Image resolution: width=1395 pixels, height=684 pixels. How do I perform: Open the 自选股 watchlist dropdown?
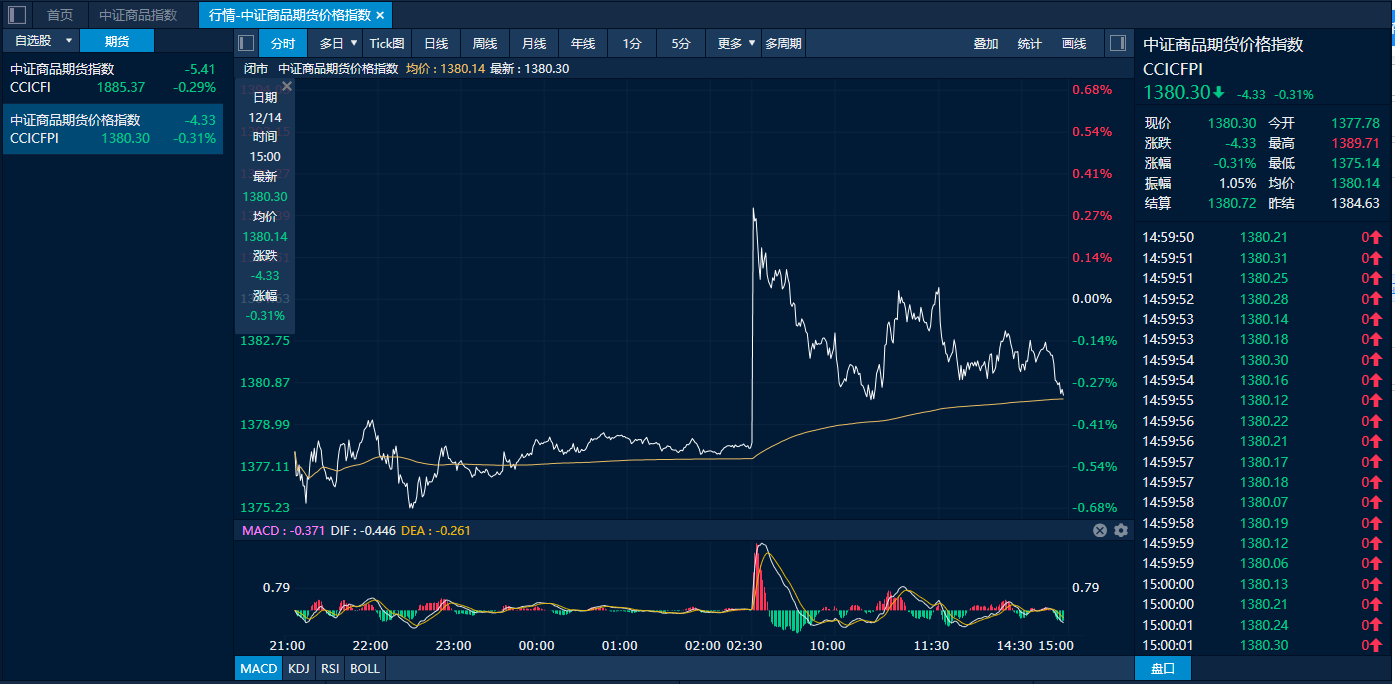point(38,41)
